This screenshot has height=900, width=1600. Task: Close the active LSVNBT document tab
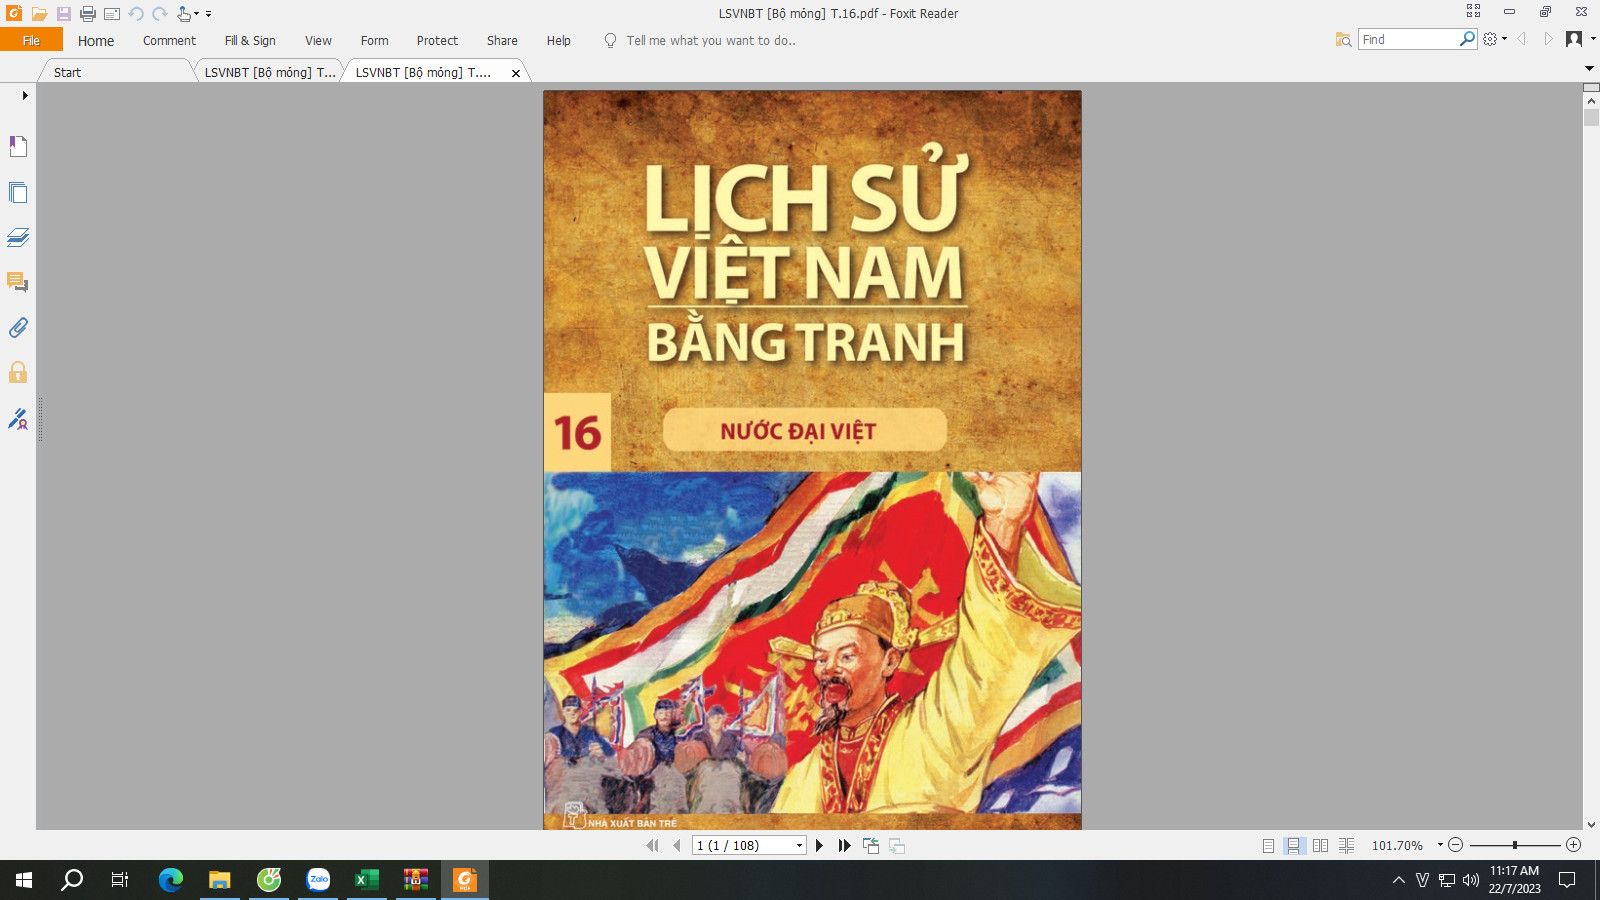pyautogui.click(x=516, y=73)
